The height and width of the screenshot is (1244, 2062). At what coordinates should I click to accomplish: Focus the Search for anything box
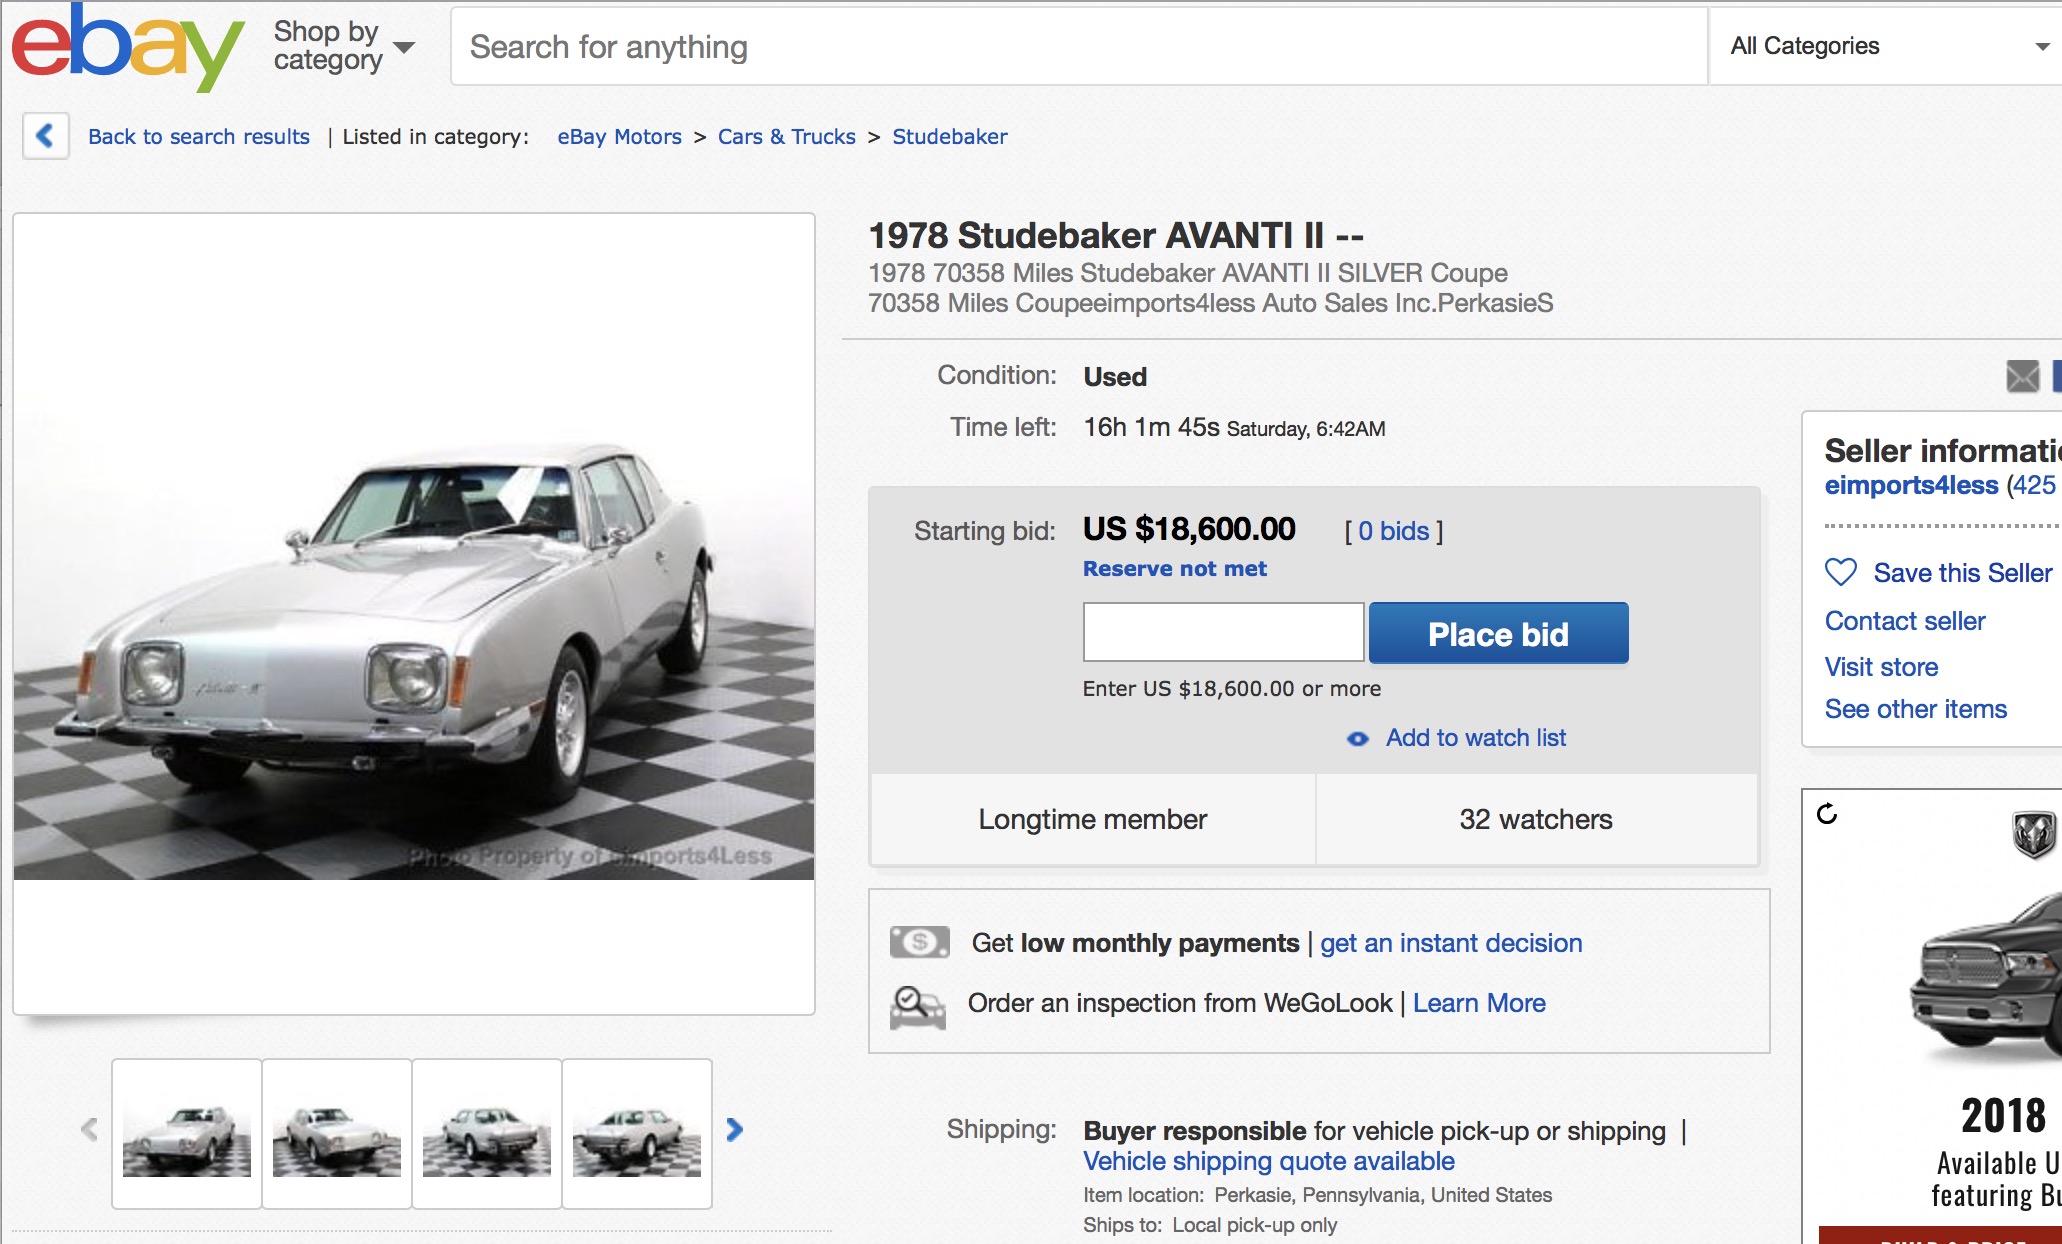click(1078, 47)
